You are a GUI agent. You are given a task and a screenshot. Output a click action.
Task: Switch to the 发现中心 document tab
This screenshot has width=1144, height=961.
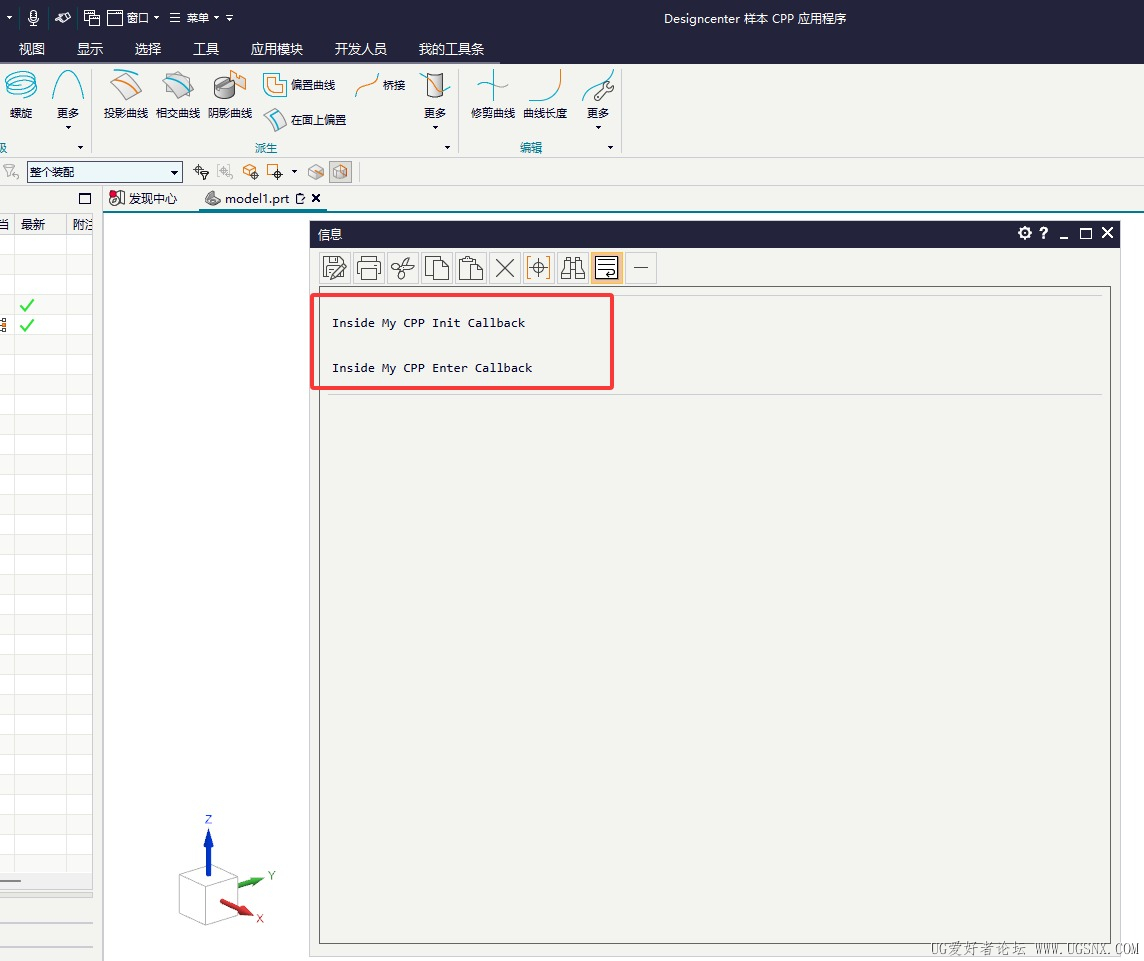[x=143, y=198]
